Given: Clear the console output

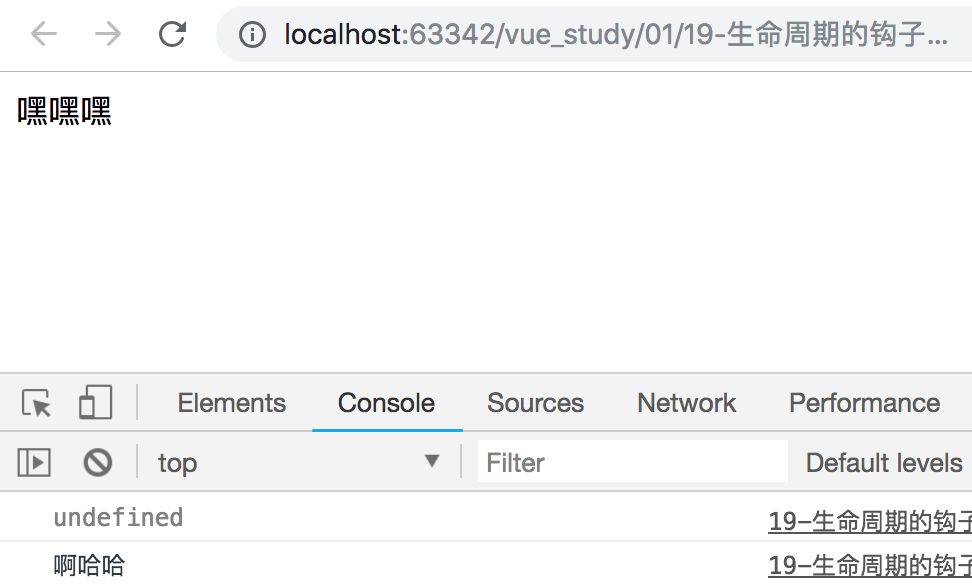Looking at the screenshot, I should [97, 463].
